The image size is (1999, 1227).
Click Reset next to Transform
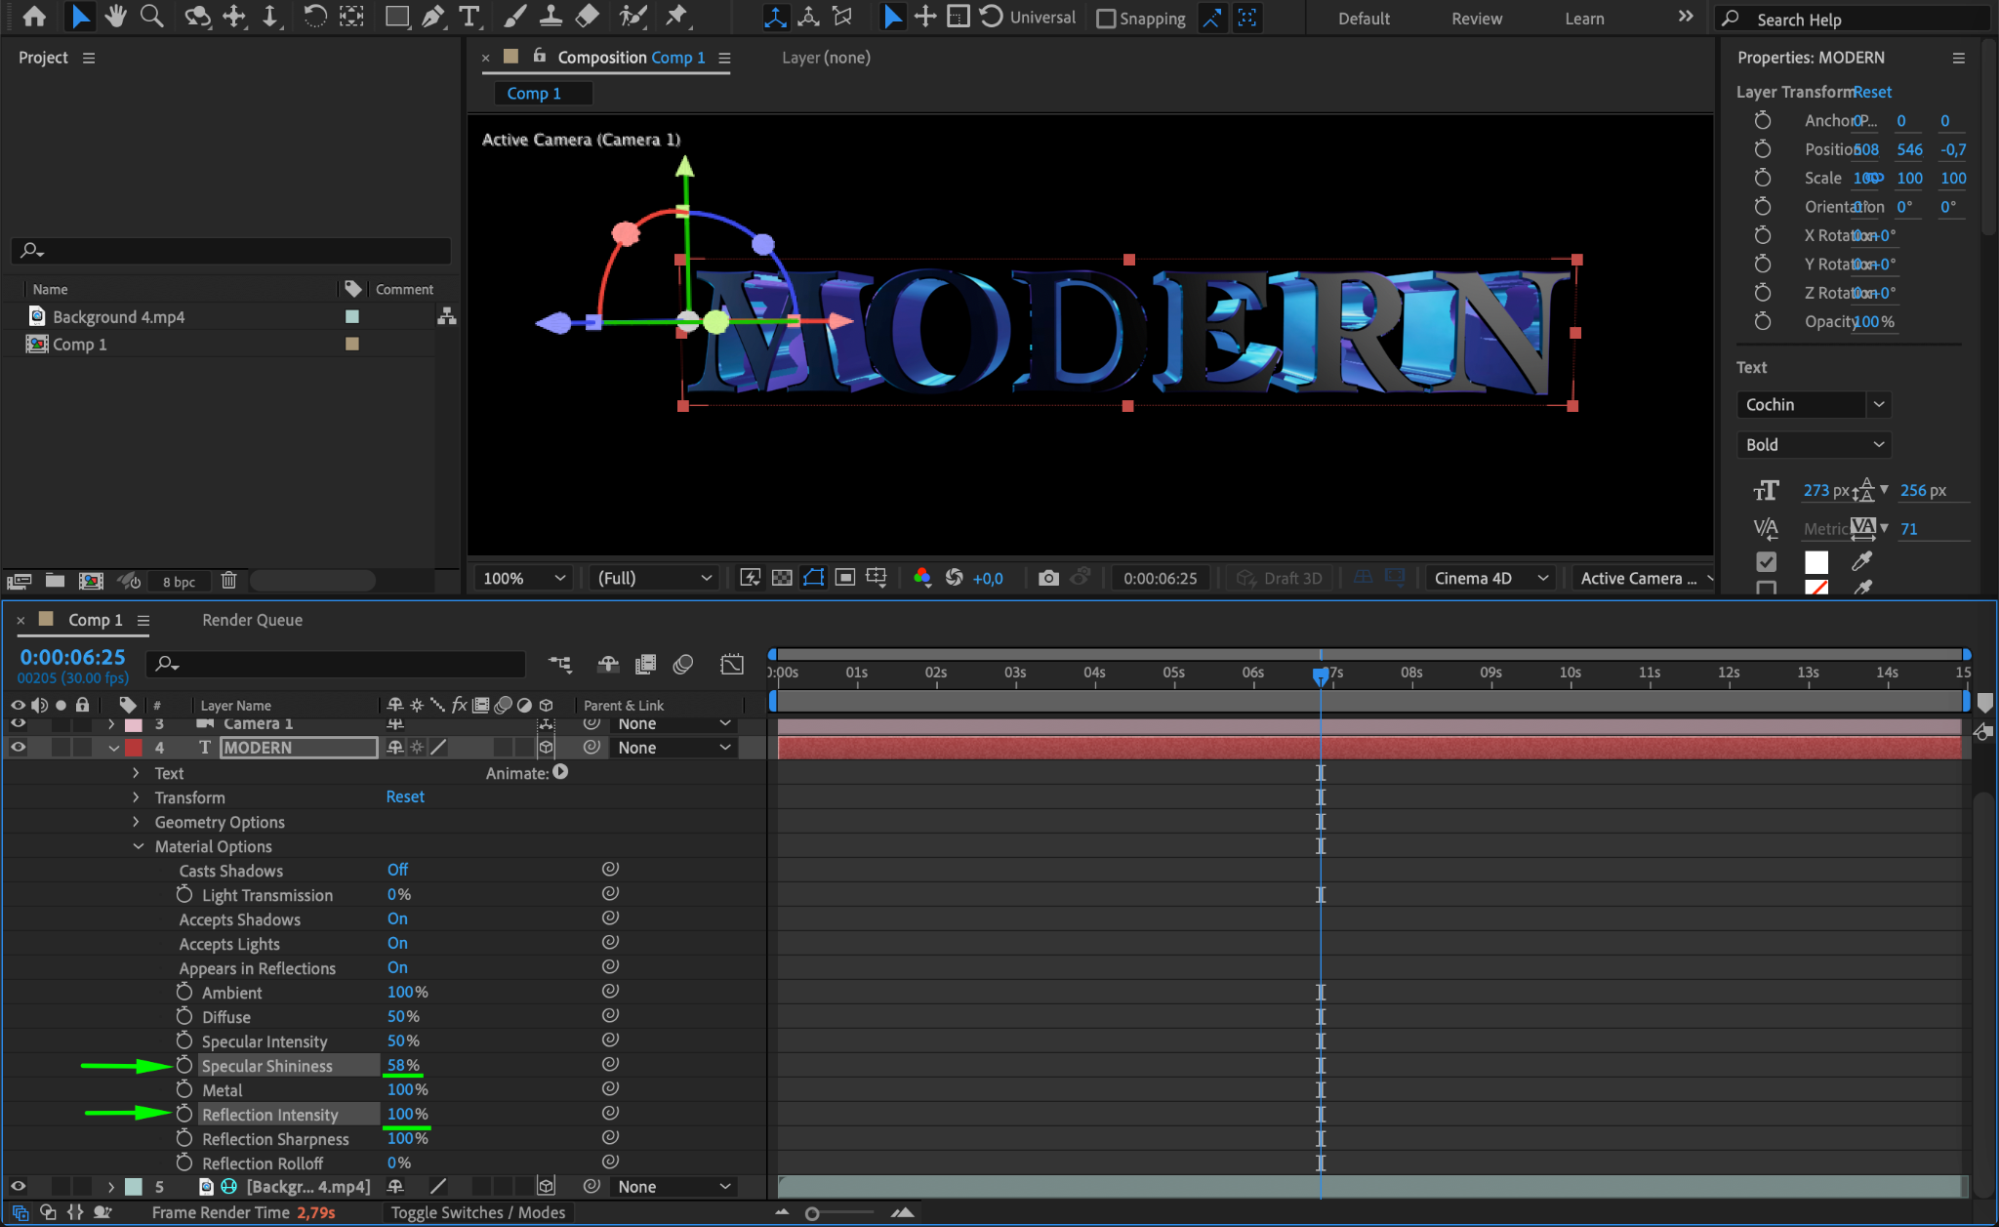pyautogui.click(x=405, y=797)
